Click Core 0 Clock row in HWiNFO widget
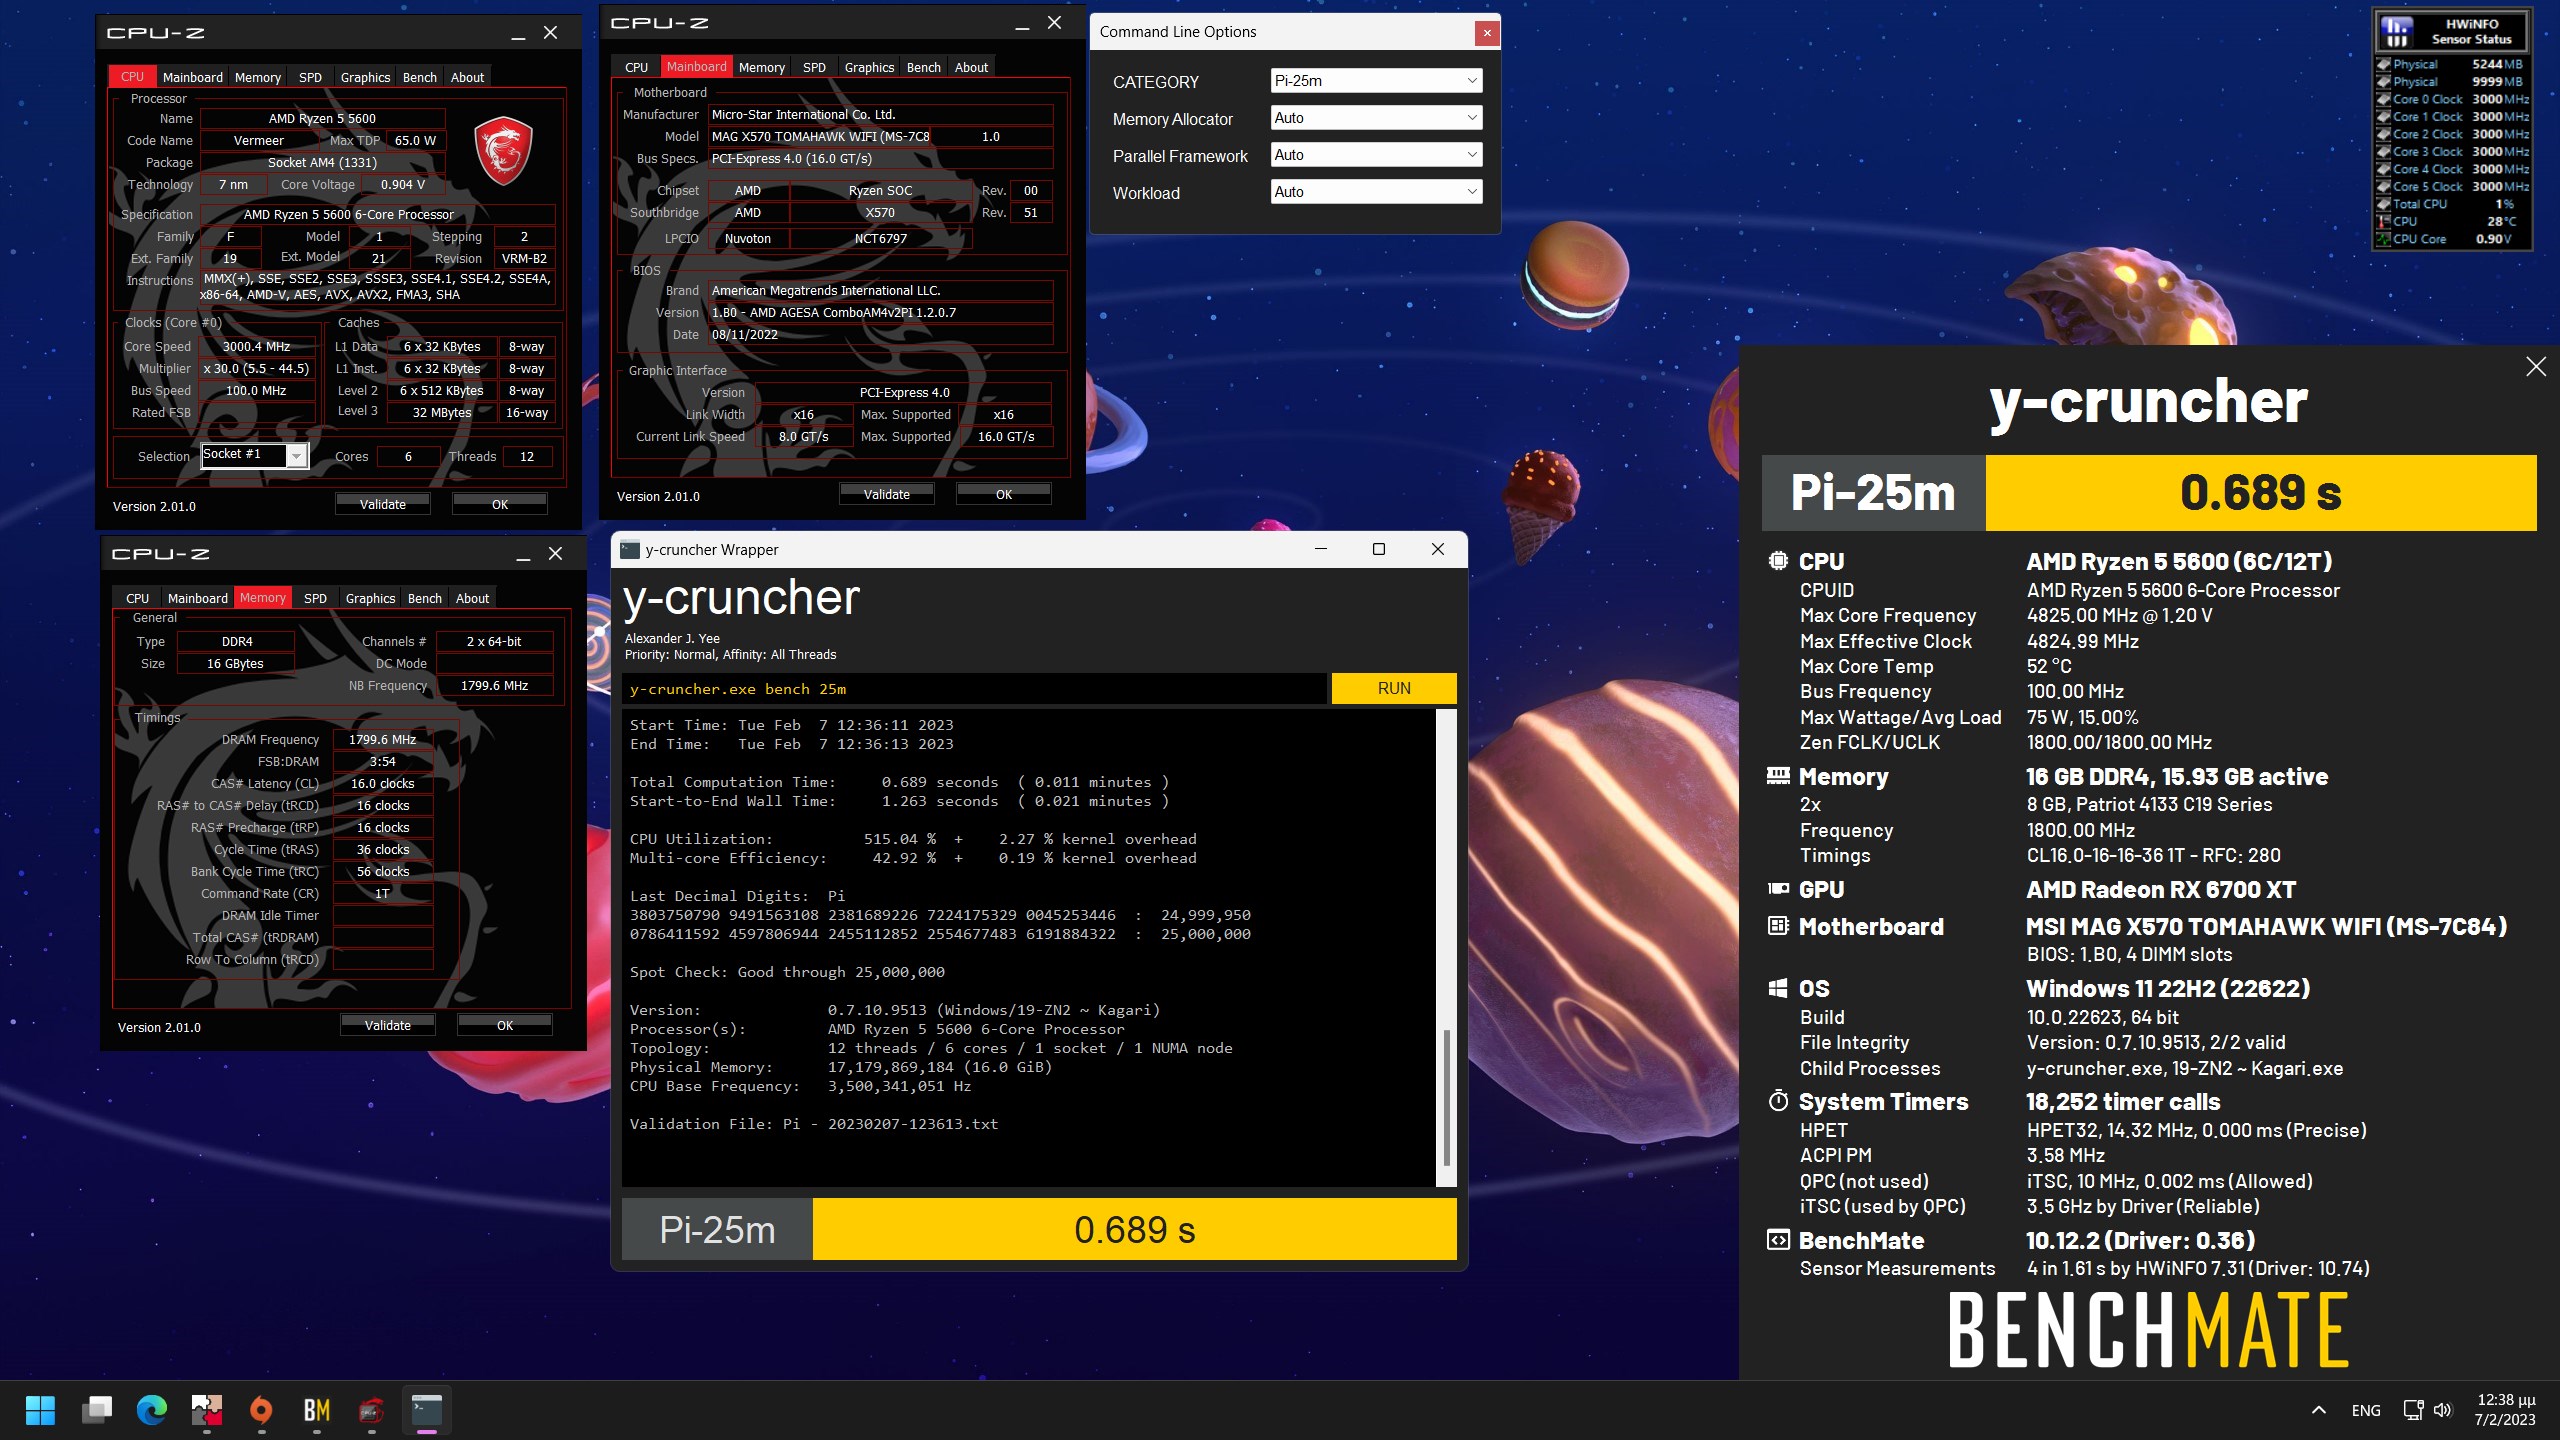2560x1440 pixels. pos(2453,99)
